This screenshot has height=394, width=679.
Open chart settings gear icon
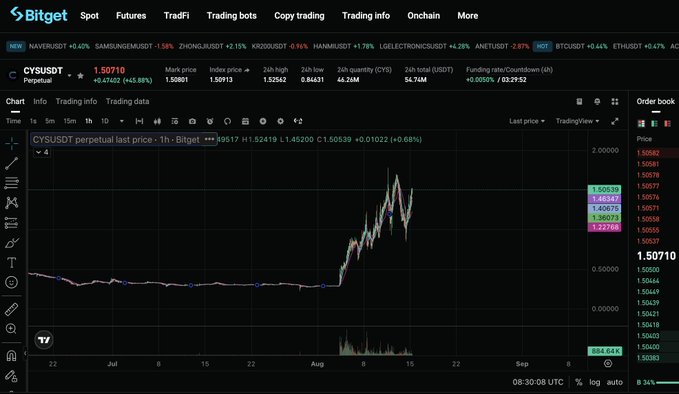point(281,121)
